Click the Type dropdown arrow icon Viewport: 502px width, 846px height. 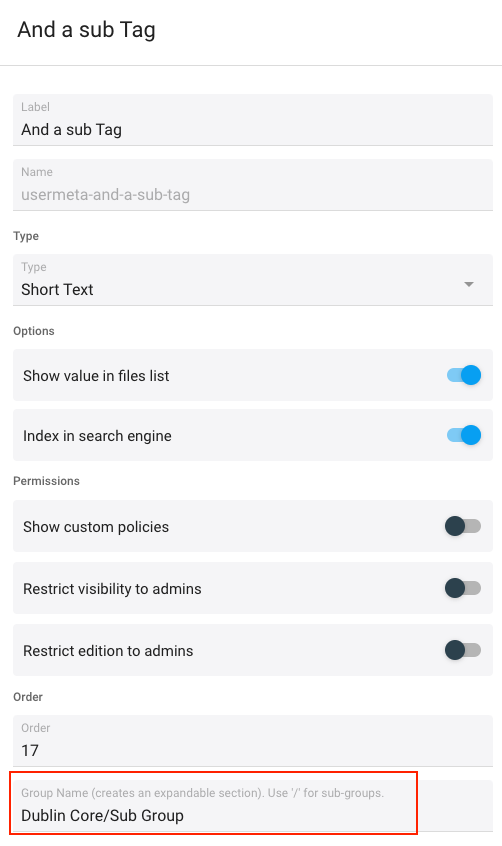[469, 284]
